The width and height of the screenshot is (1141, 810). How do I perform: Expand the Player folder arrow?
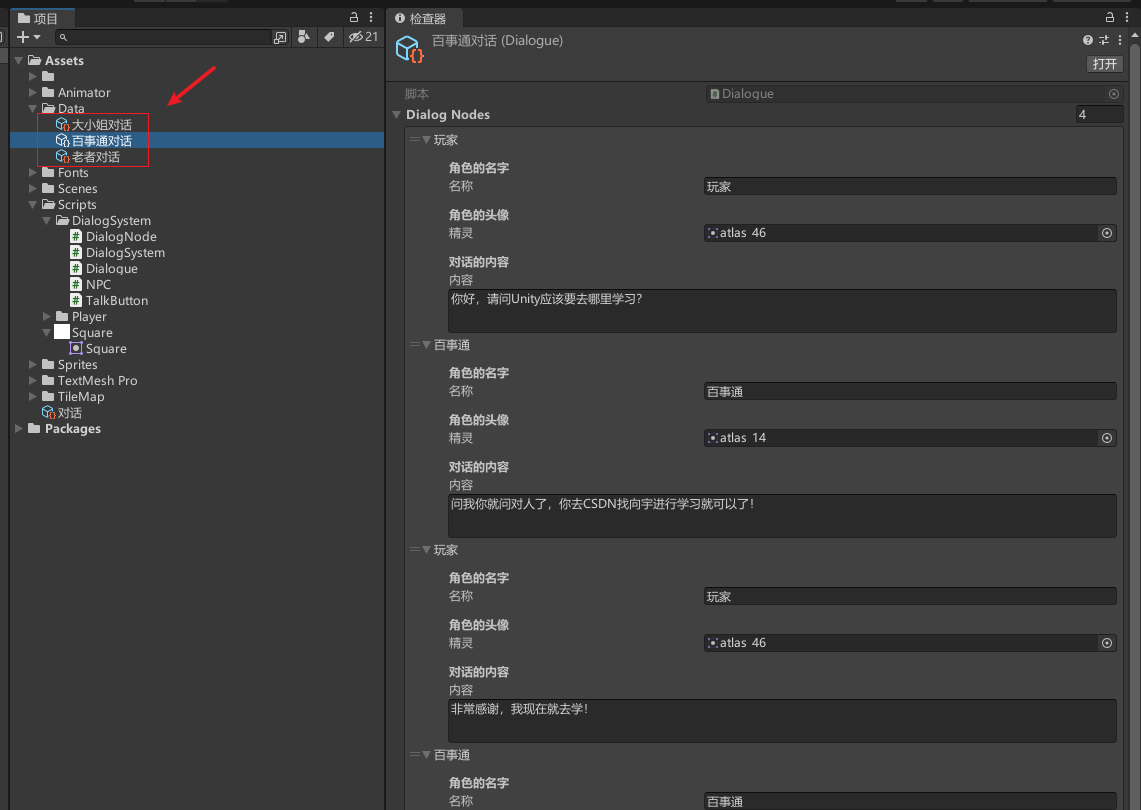tap(47, 317)
